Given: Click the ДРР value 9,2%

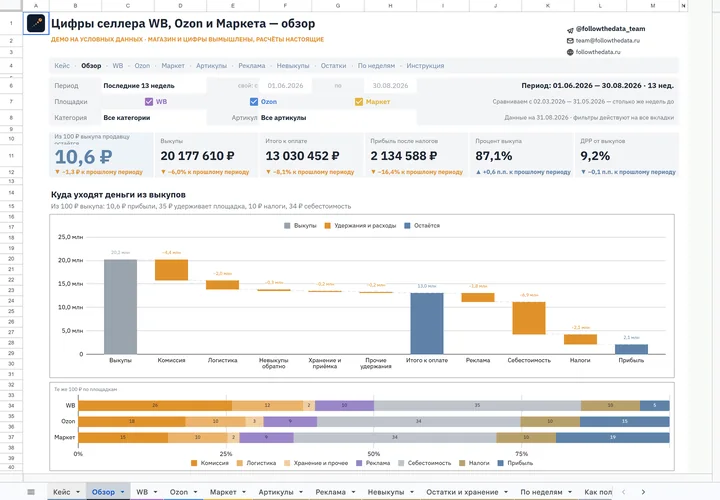Looking at the screenshot, I should pyautogui.click(x=595, y=156).
